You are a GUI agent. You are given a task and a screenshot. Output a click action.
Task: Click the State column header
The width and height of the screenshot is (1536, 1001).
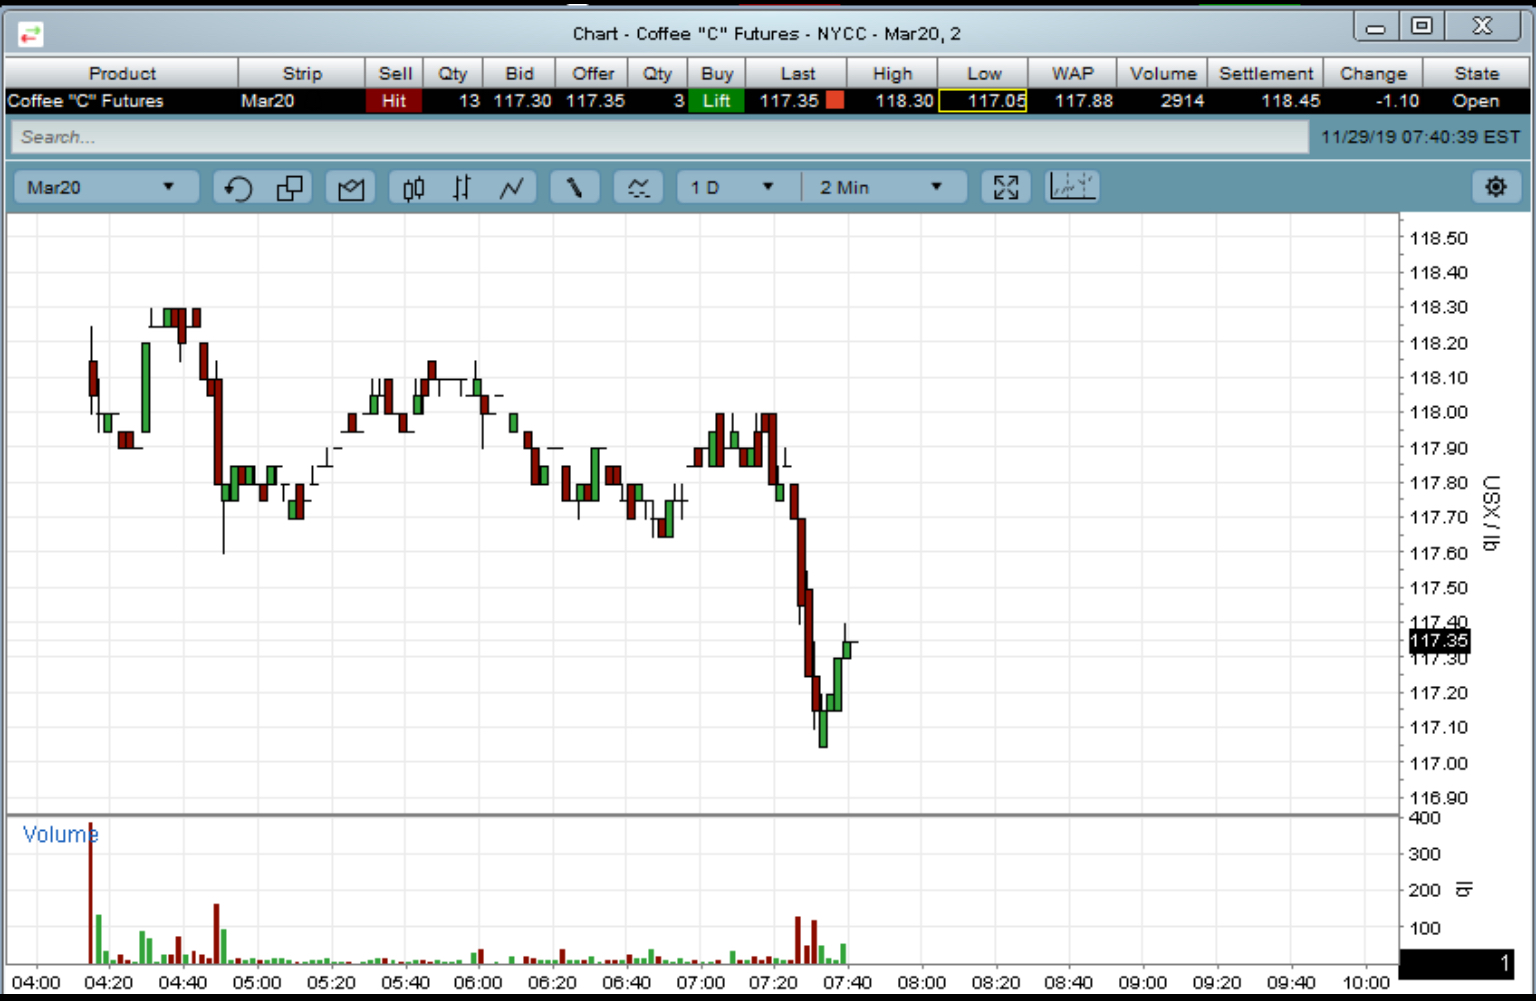[1477, 73]
